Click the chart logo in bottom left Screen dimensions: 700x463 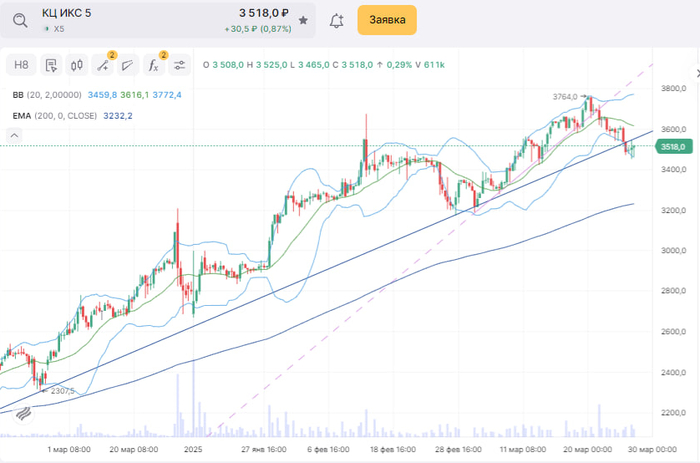pos(19,412)
